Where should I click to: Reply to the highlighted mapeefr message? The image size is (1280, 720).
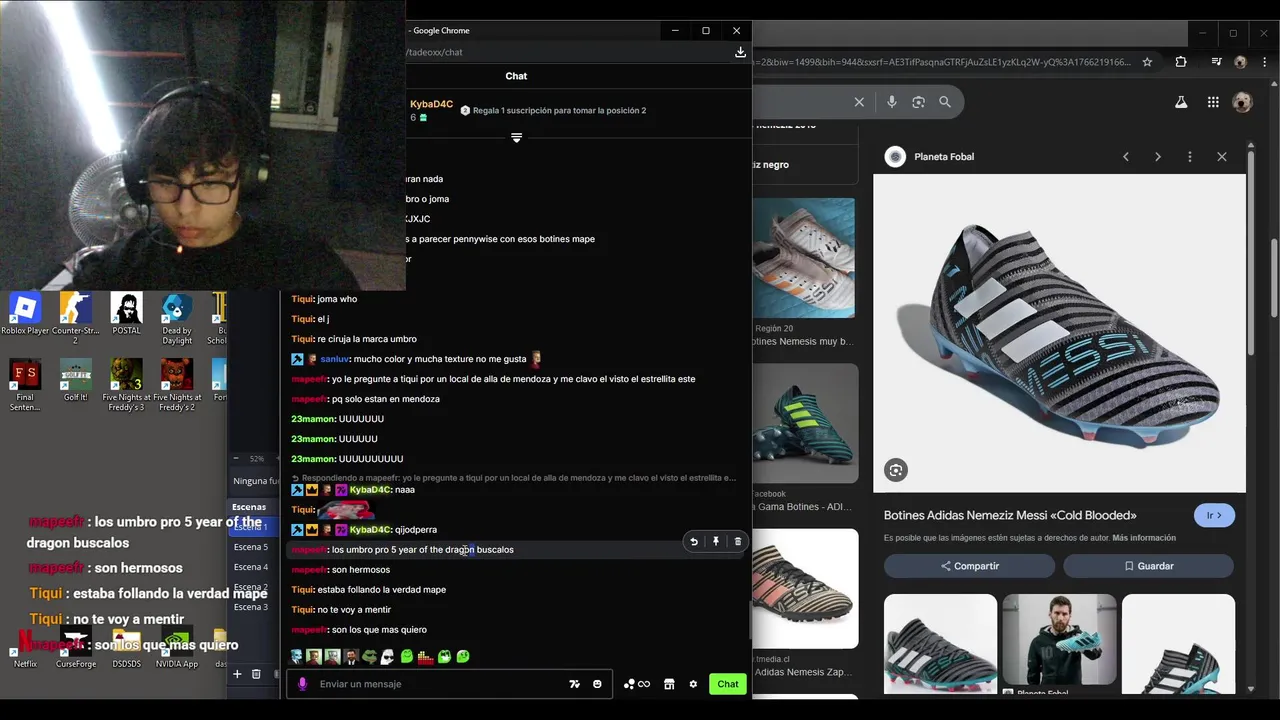(694, 541)
